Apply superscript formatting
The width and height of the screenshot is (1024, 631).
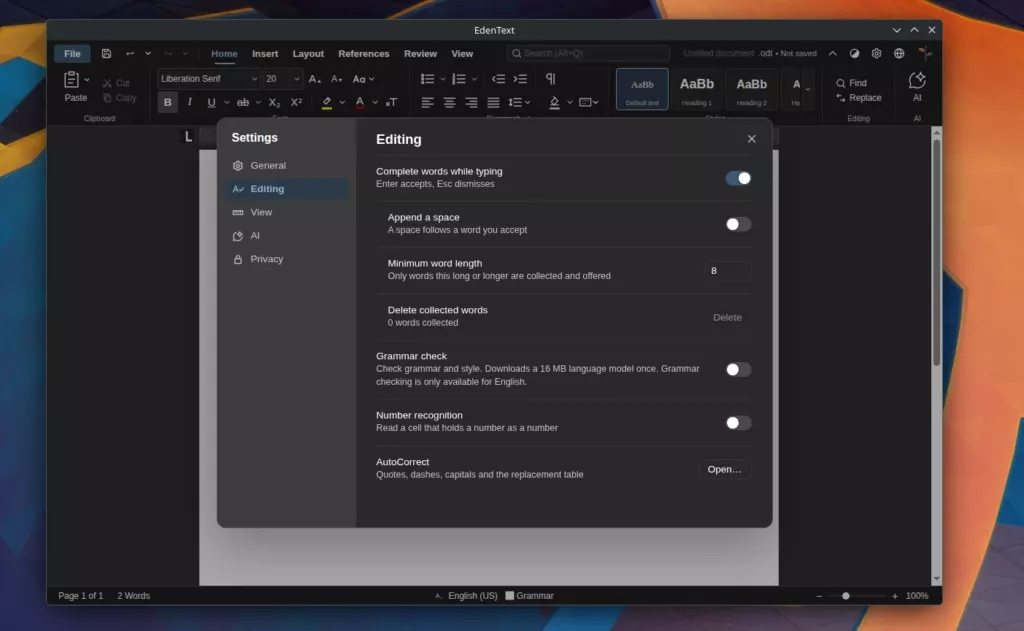[296, 102]
